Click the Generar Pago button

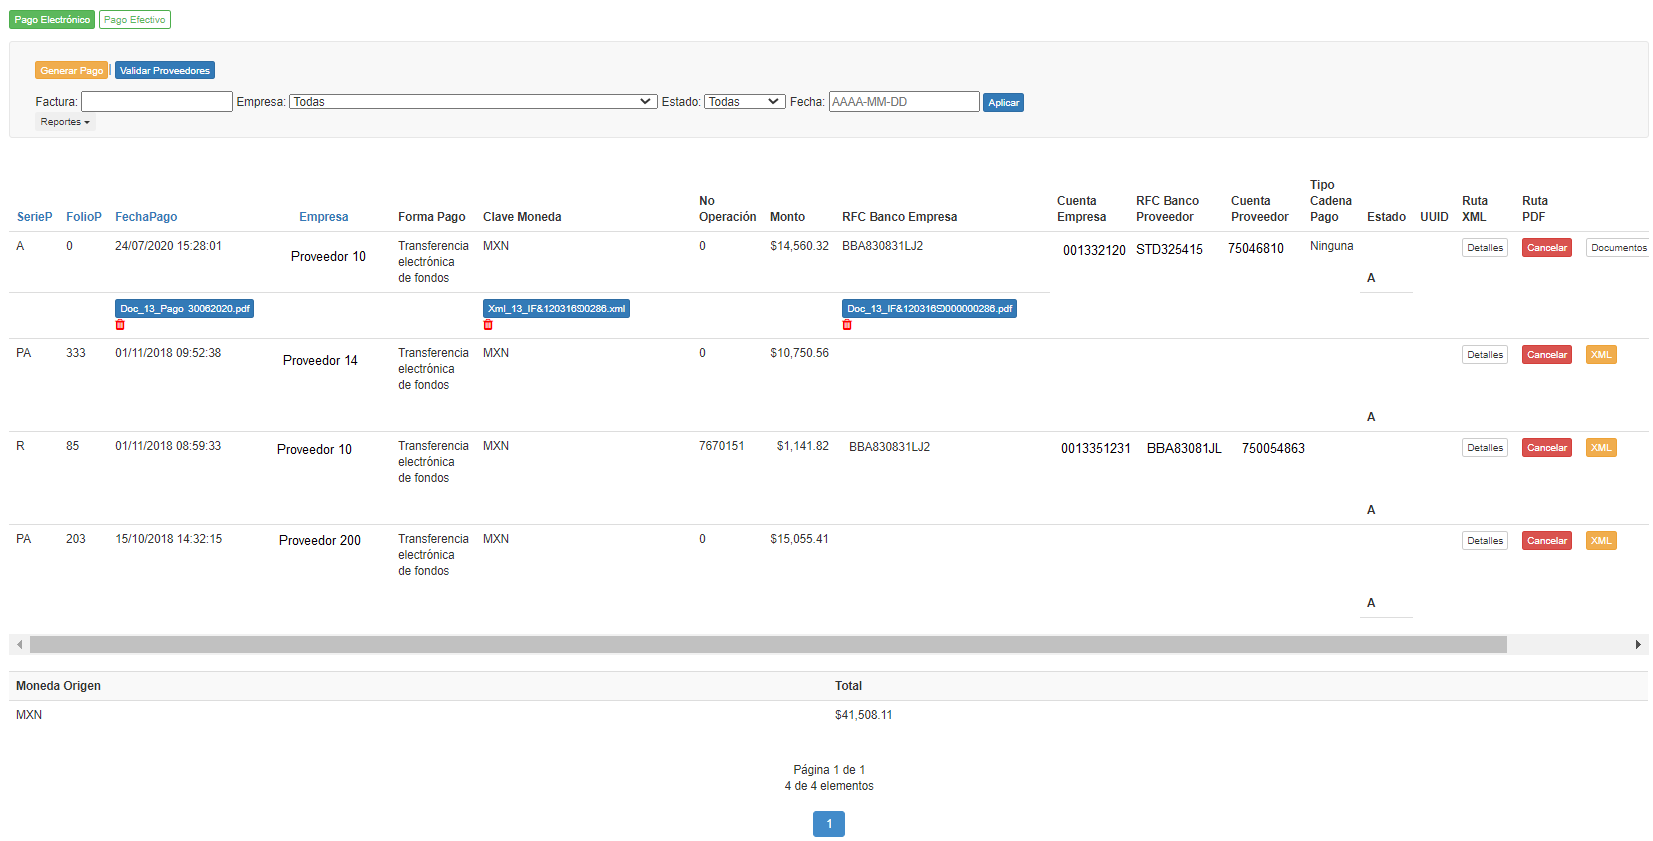pos(72,71)
